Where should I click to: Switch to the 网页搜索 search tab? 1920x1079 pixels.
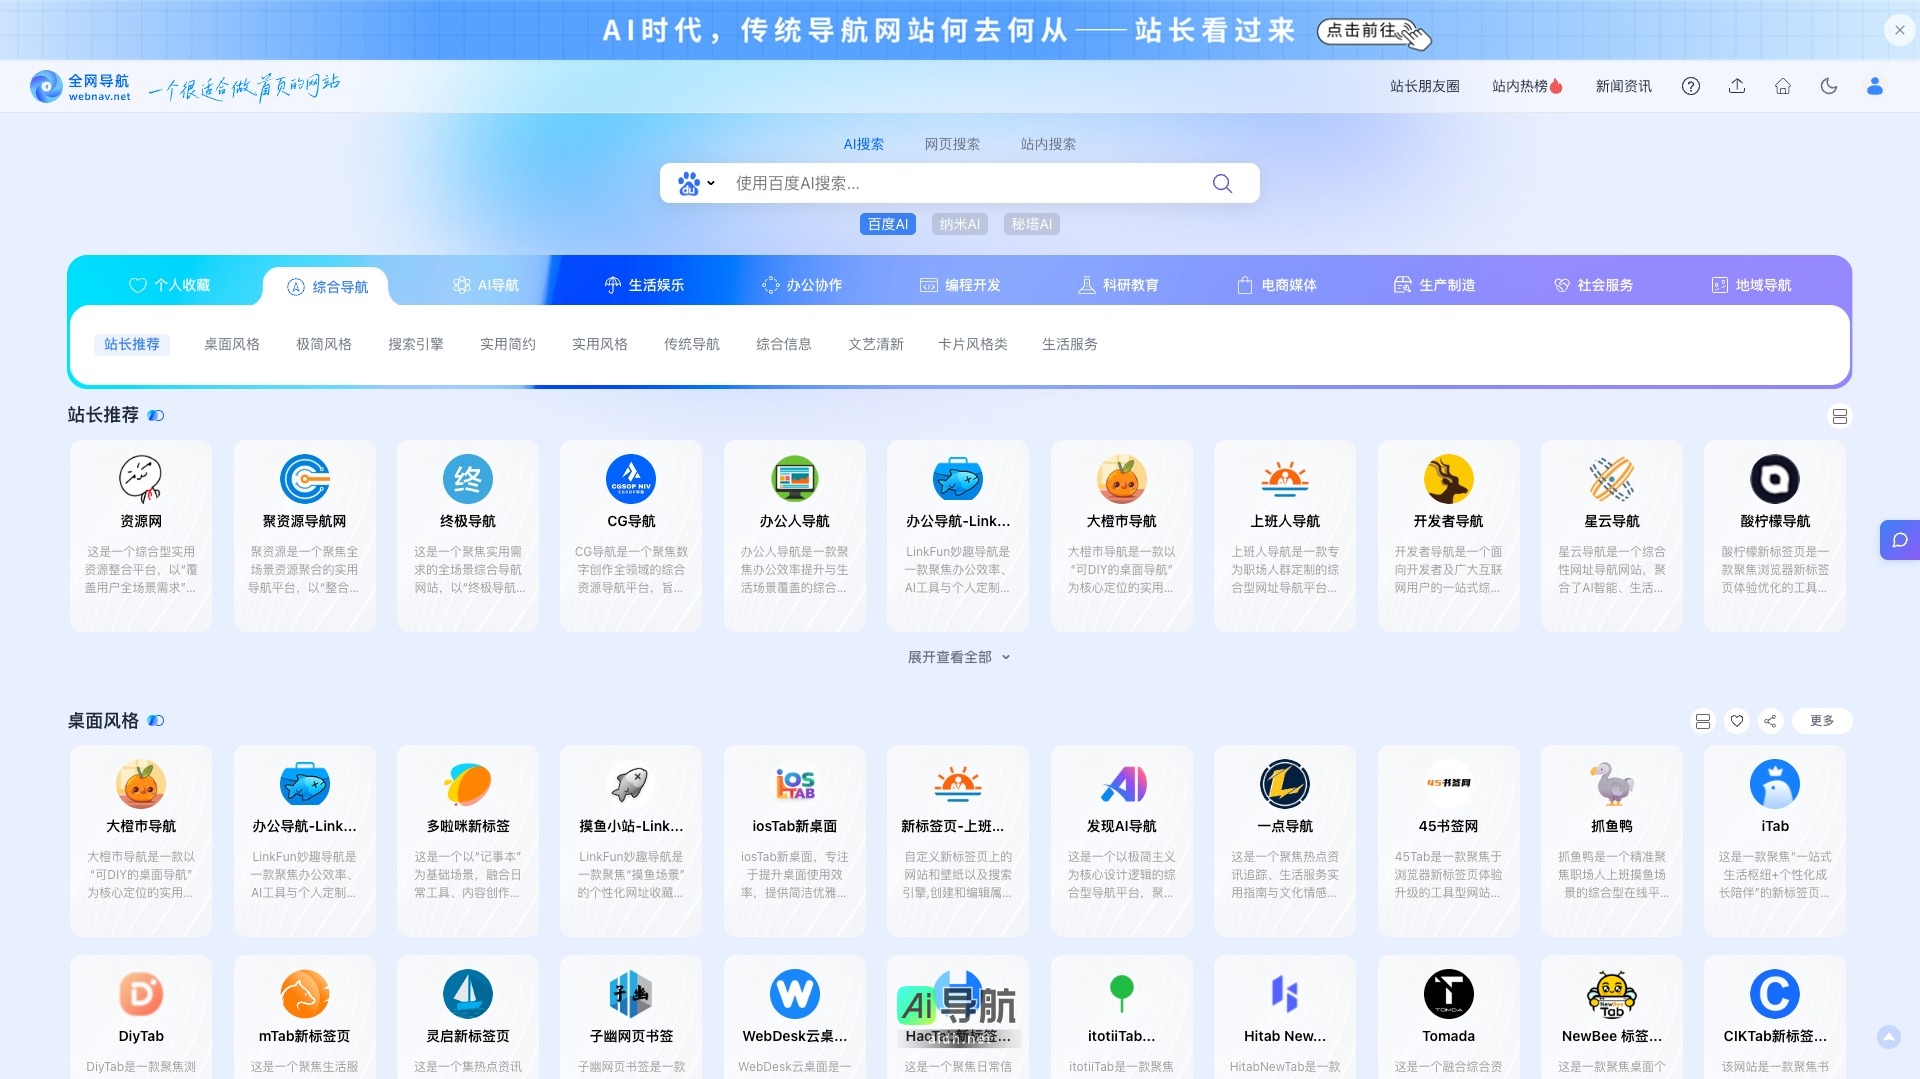[952, 144]
